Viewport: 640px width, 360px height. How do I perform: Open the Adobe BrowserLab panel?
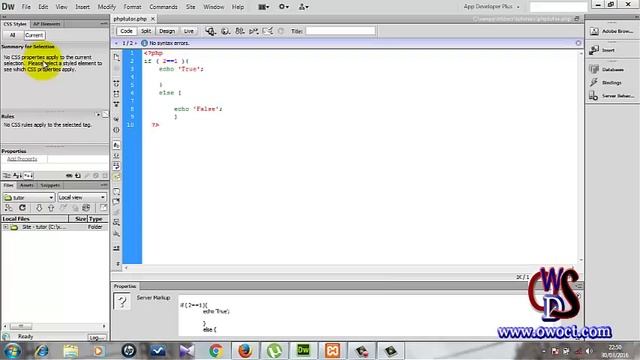point(611,31)
